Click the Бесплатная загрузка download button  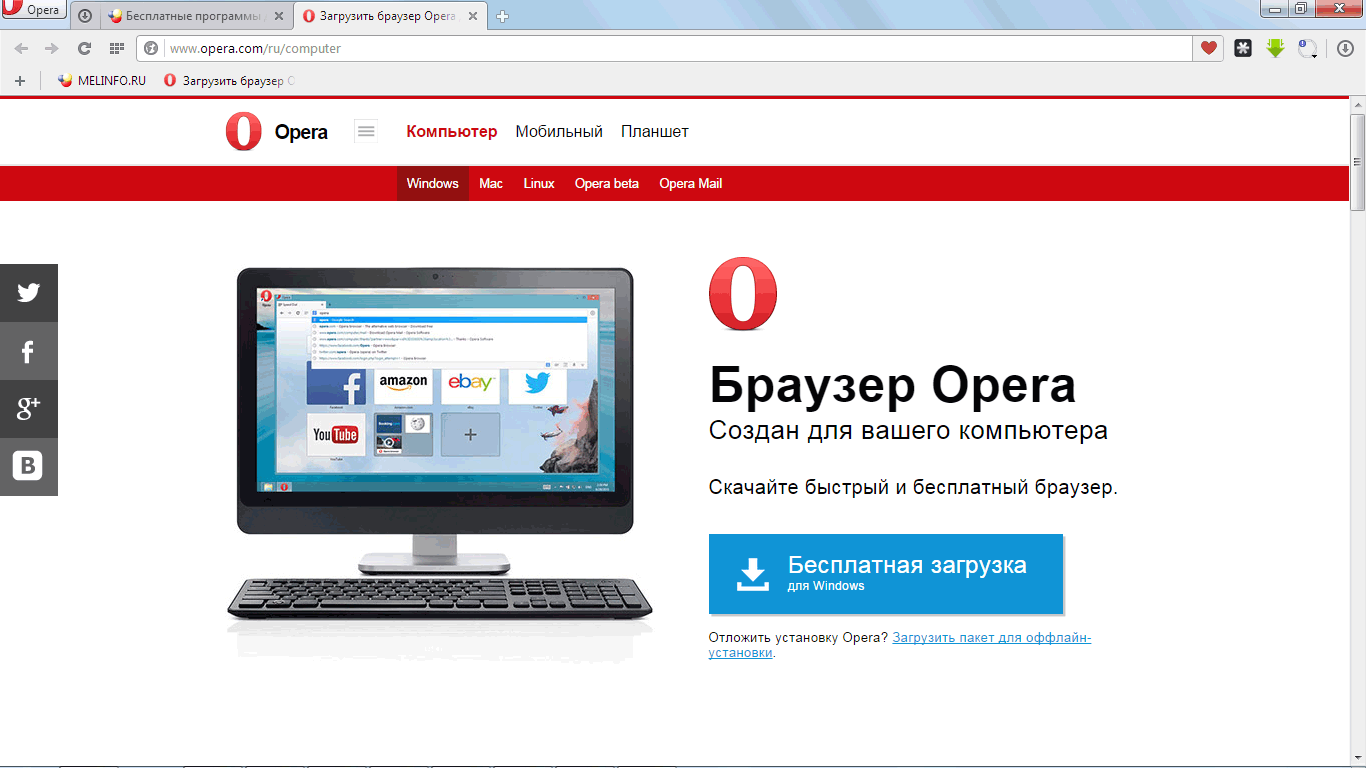(x=885, y=573)
